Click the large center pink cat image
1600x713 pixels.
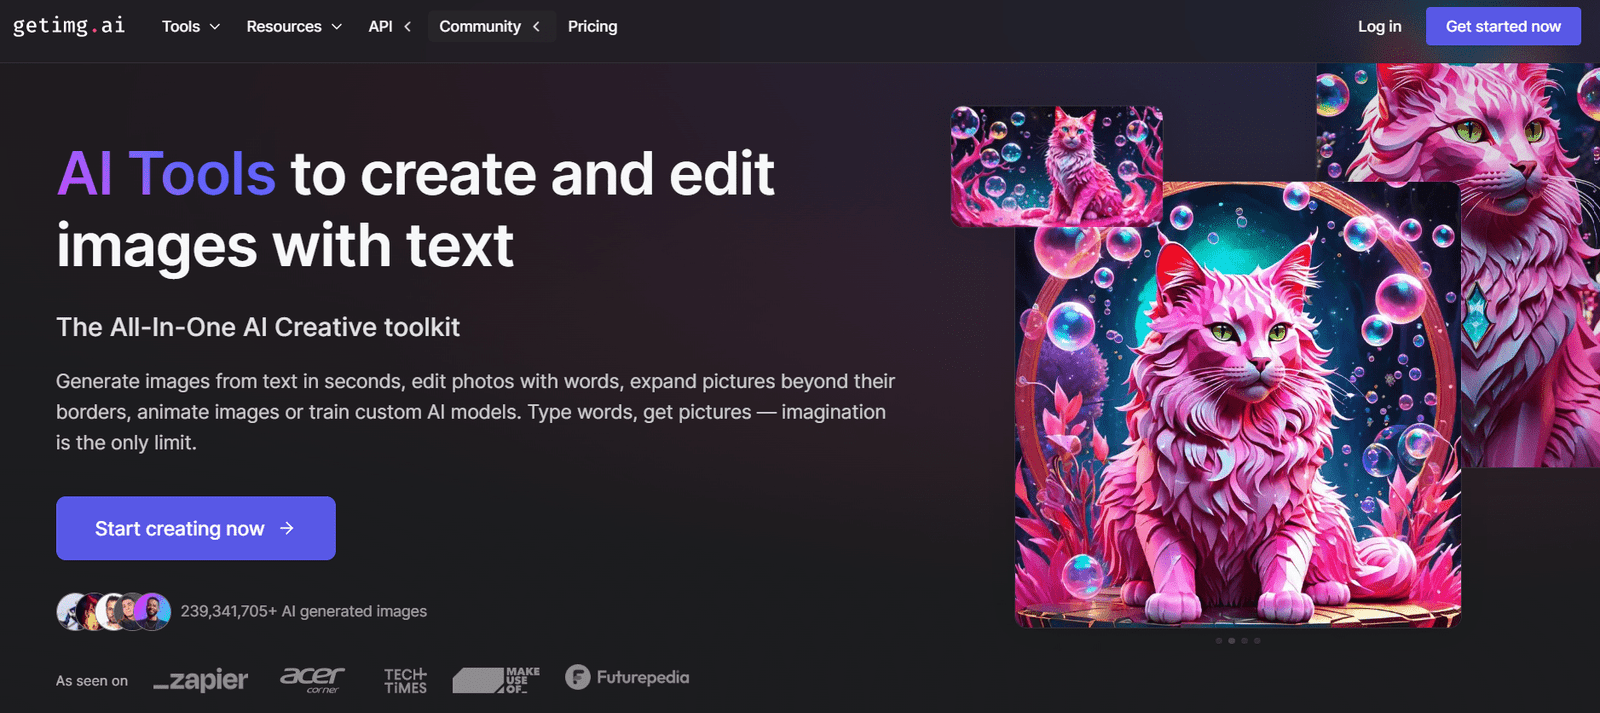click(x=1237, y=420)
